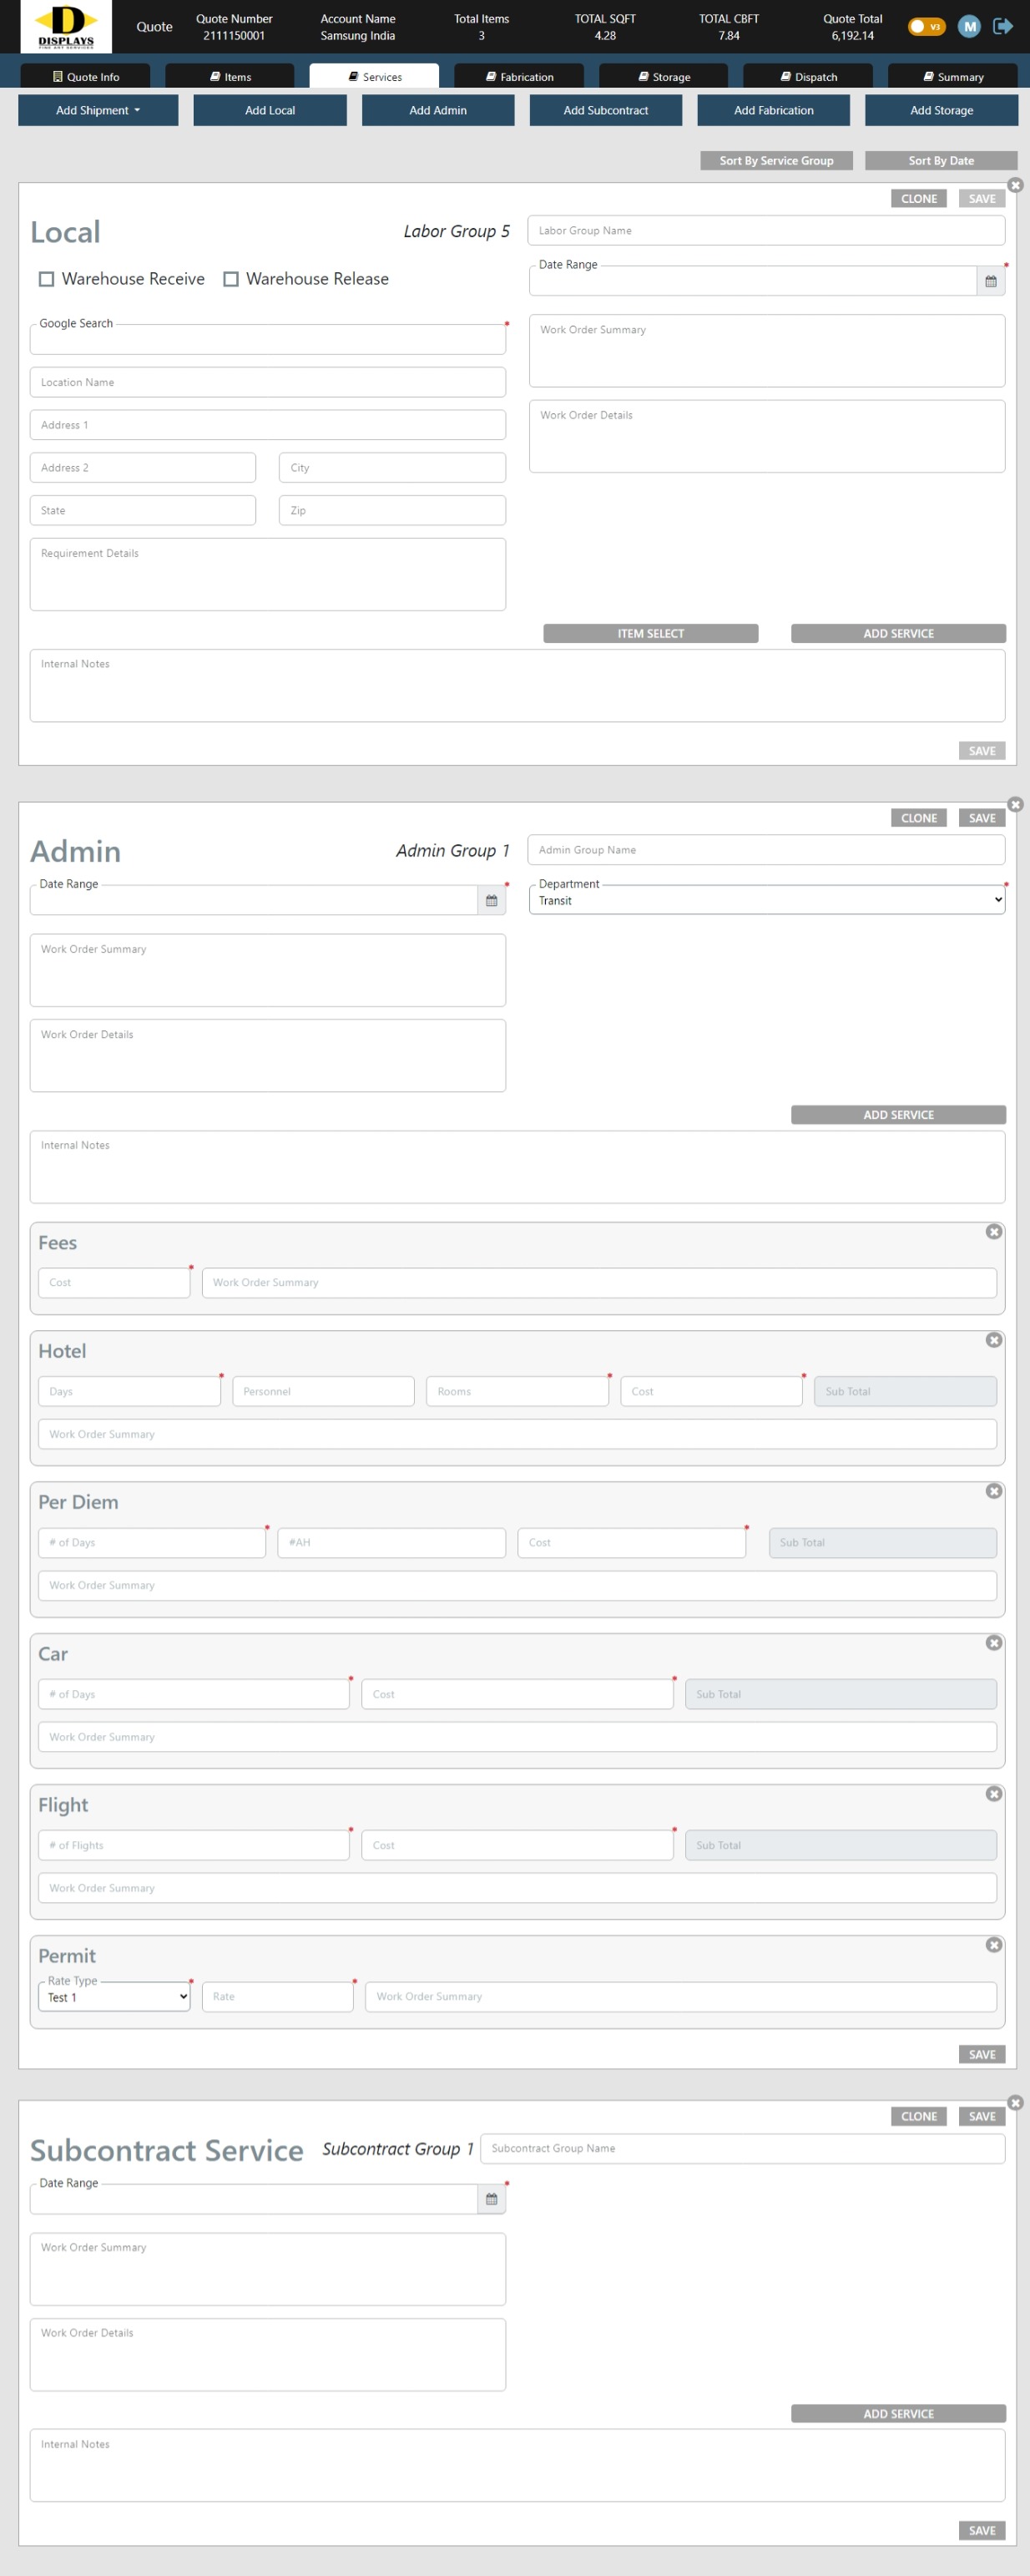Click the M user avatar icon
The width and height of the screenshot is (1030, 2576).
click(968, 26)
